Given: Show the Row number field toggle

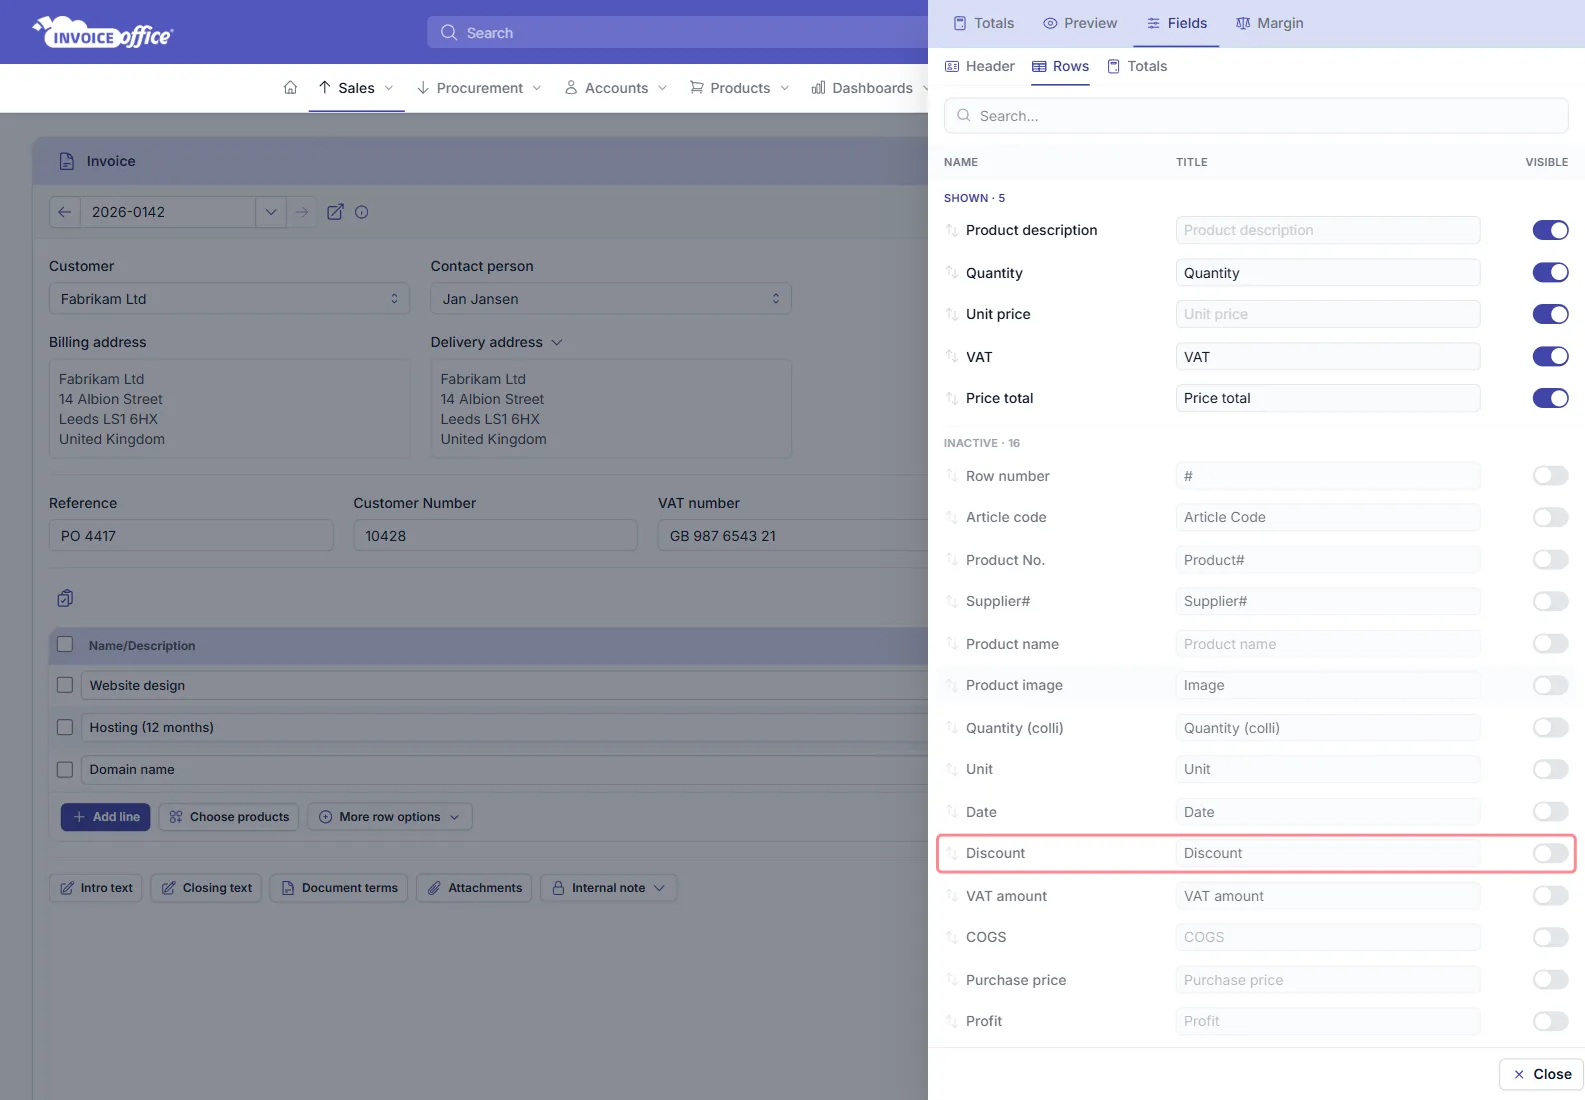Looking at the screenshot, I should pyautogui.click(x=1550, y=475).
